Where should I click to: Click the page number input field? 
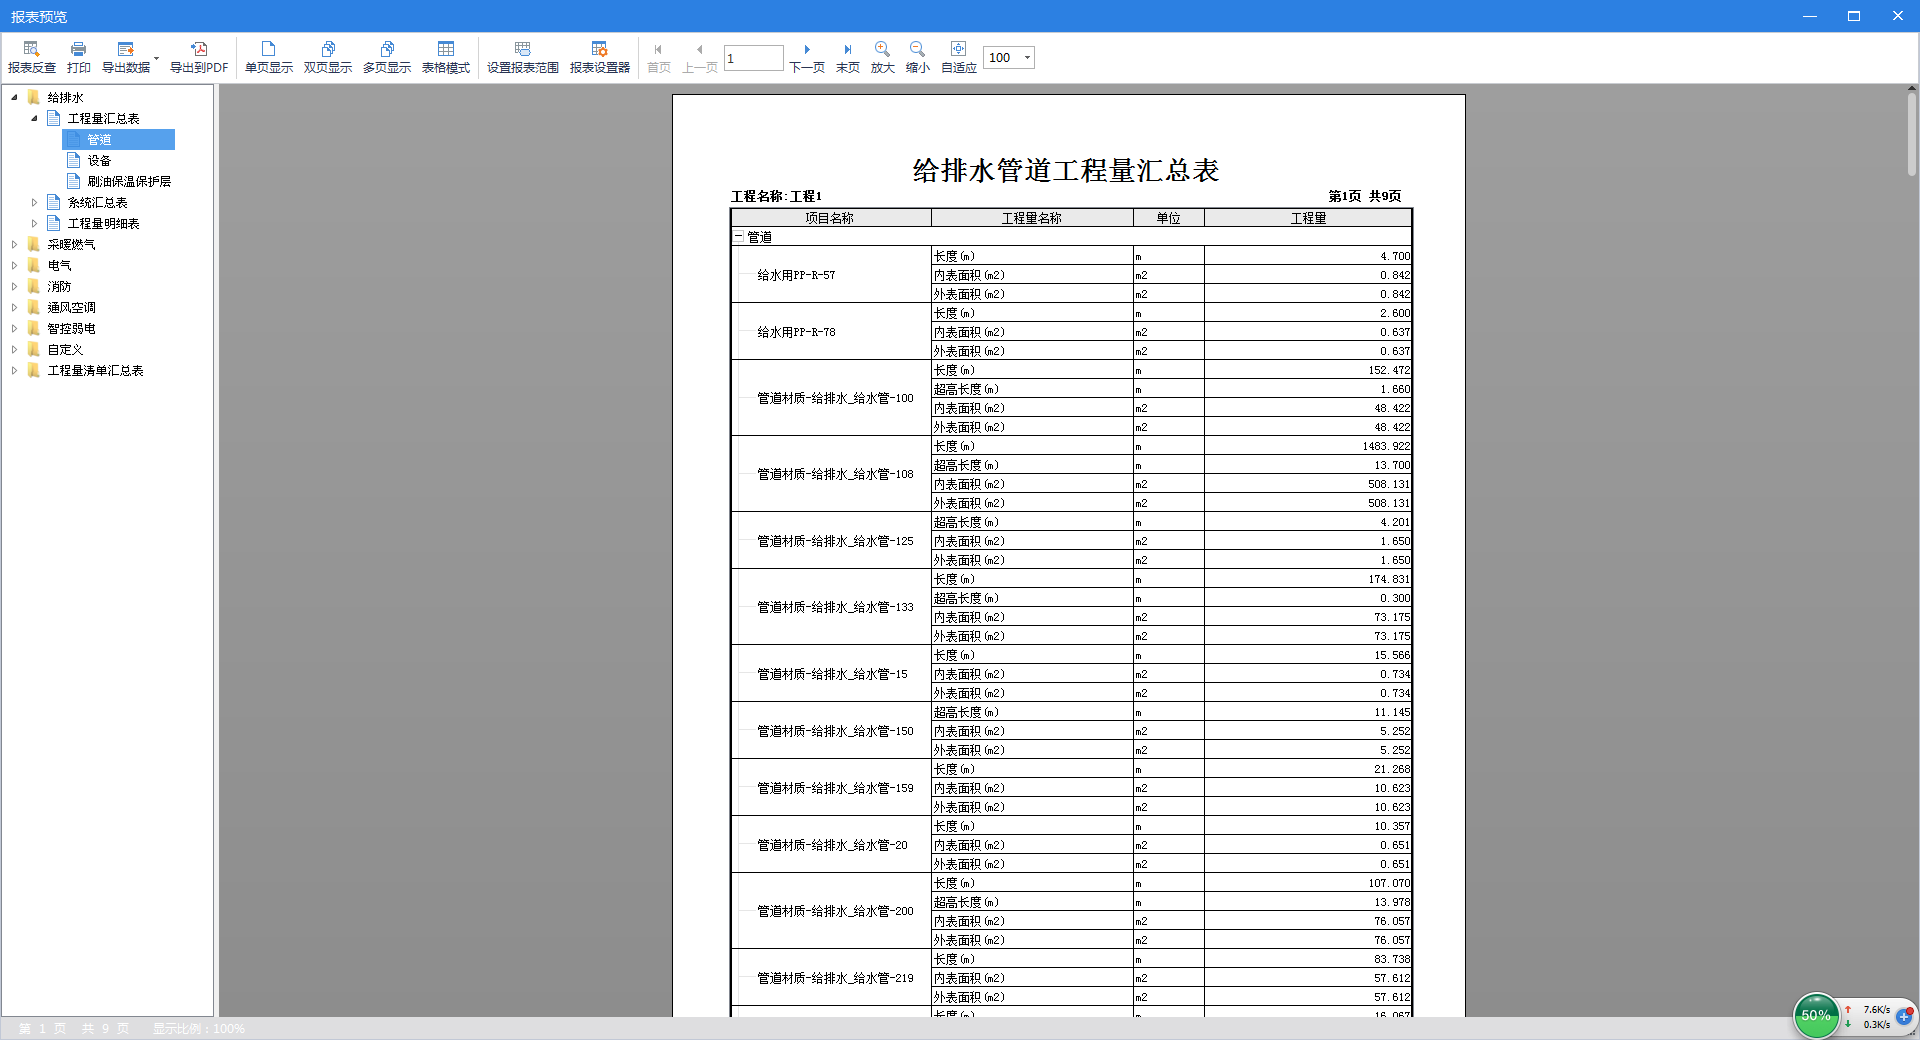pos(753,58)
